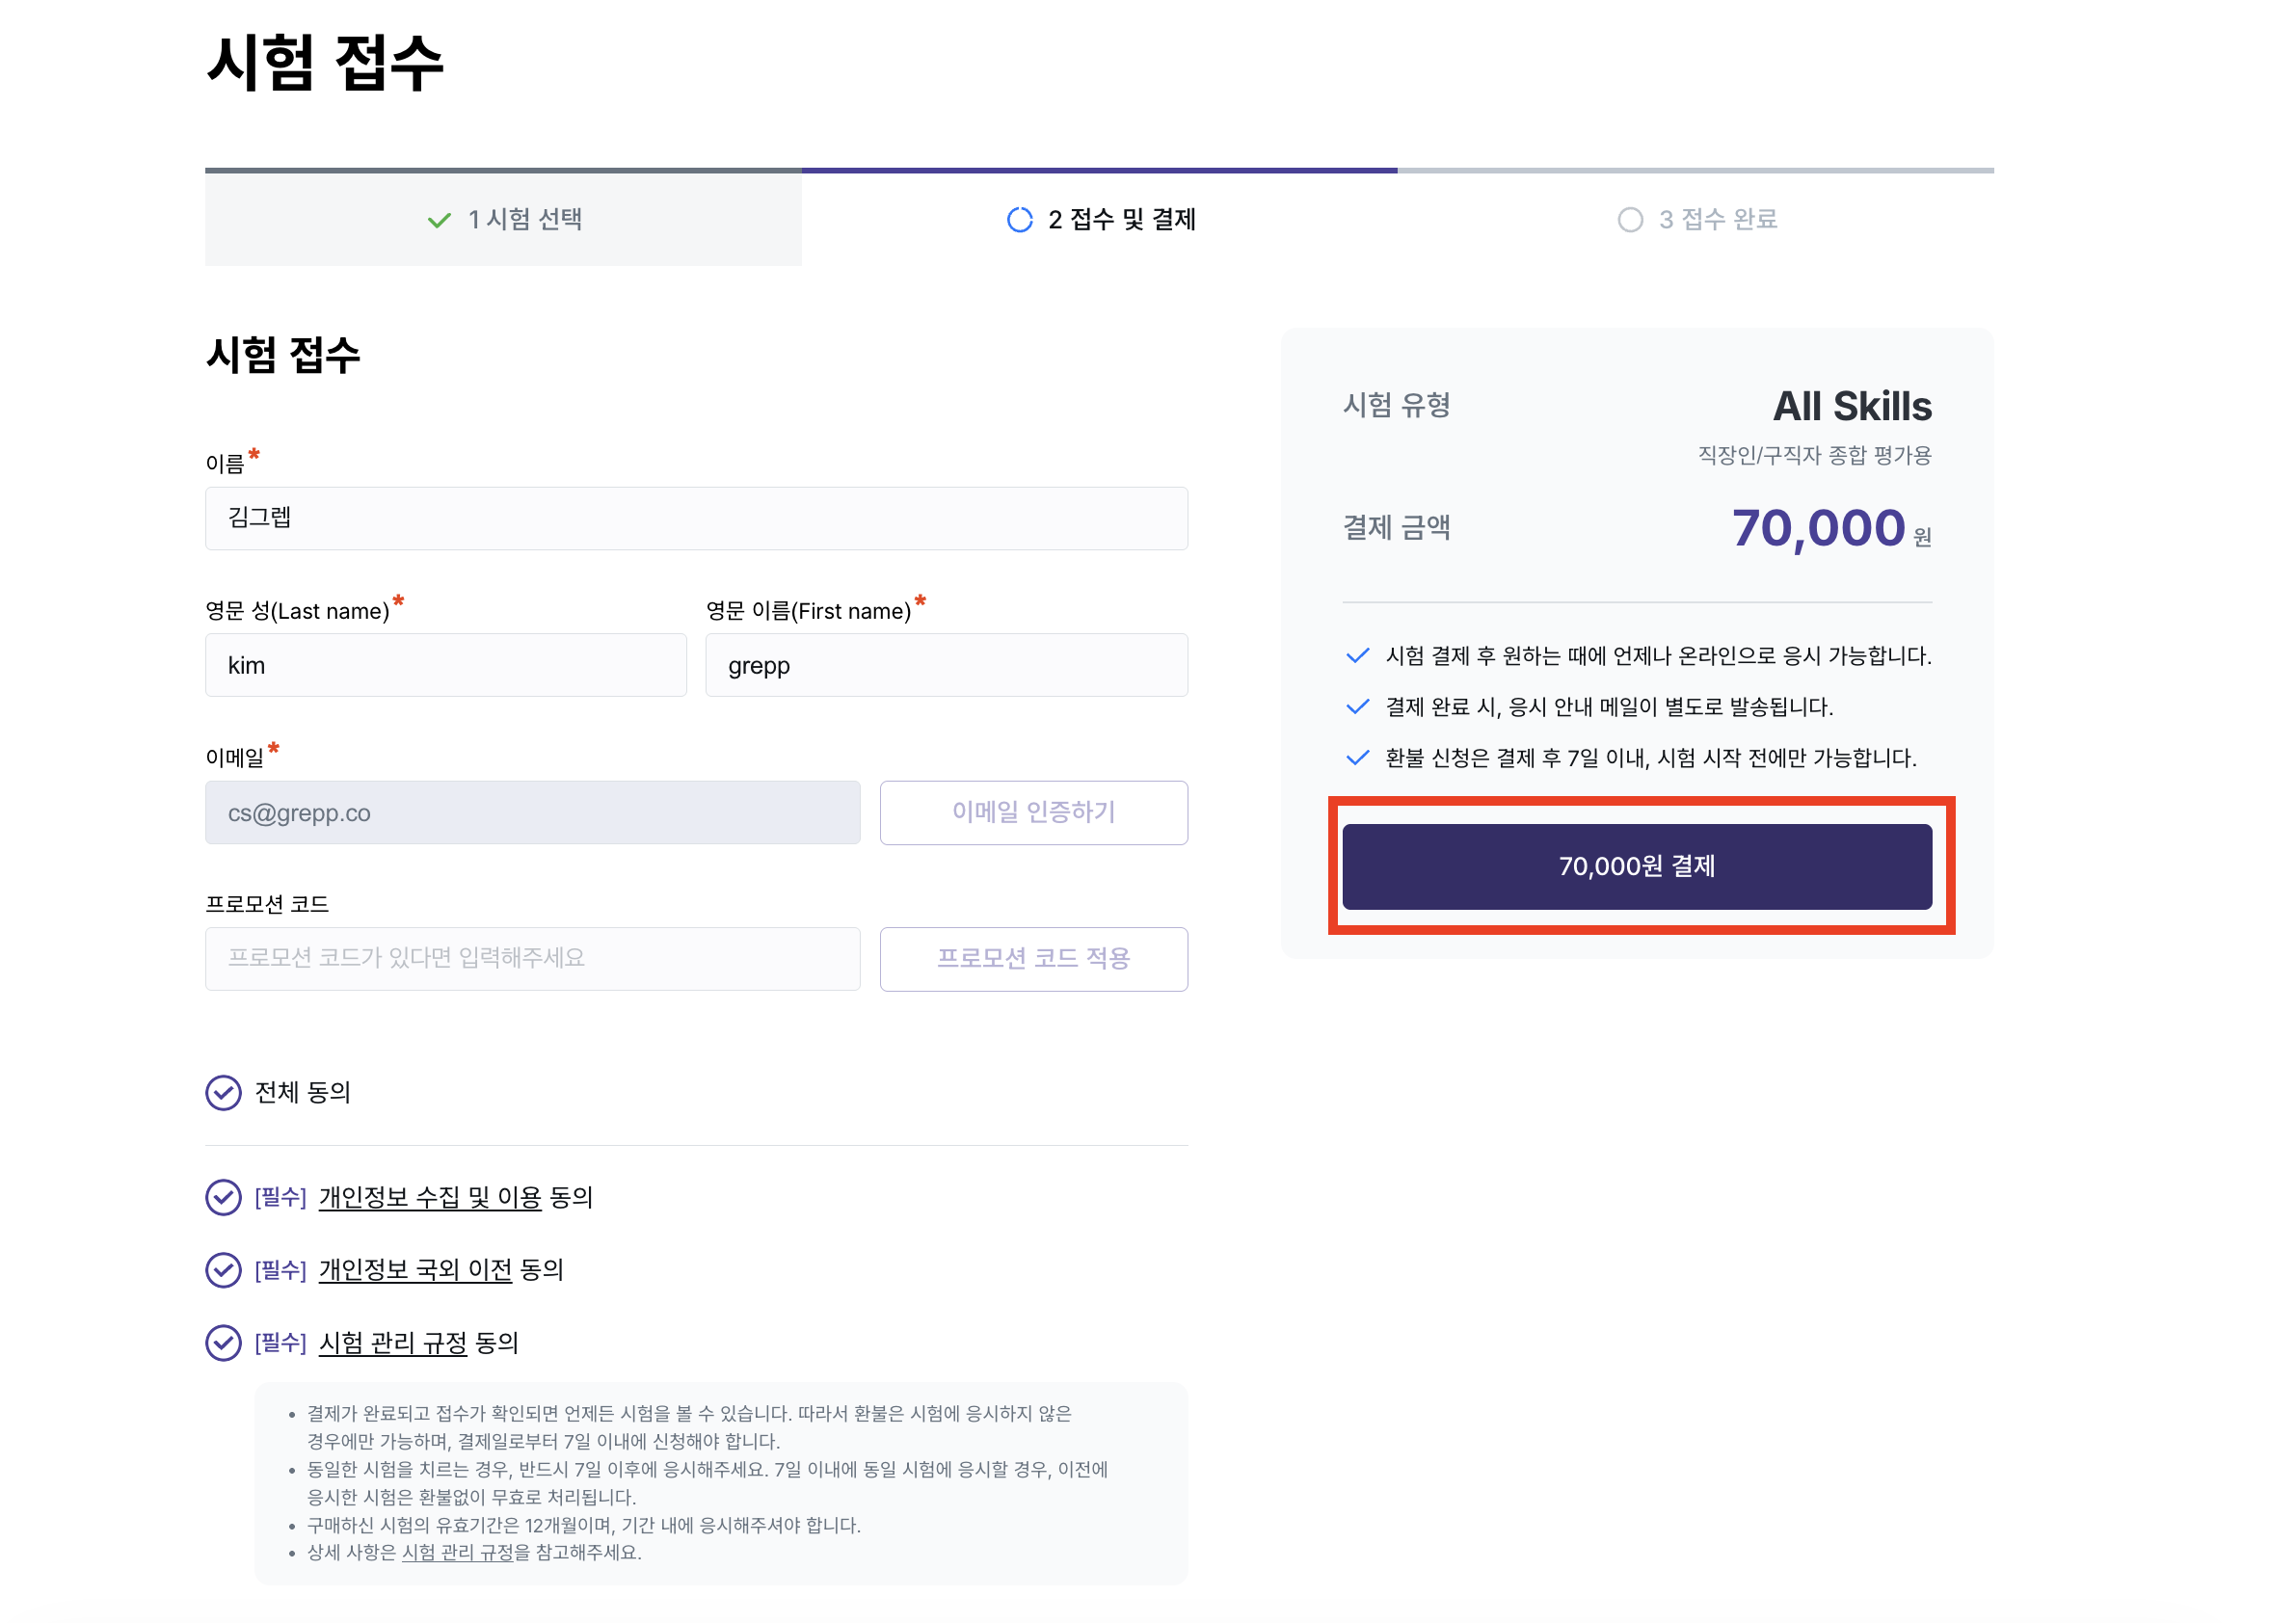This screenshot has width=2296, height=1623.
Task: Click the 영문 이름(First name) field containing grepp
Action: (946, 665)
